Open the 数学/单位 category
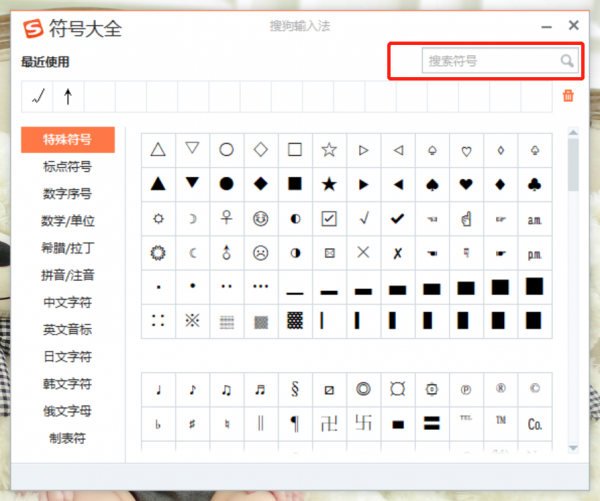This screenshot has width=600, height=501. tap(68, 221)
